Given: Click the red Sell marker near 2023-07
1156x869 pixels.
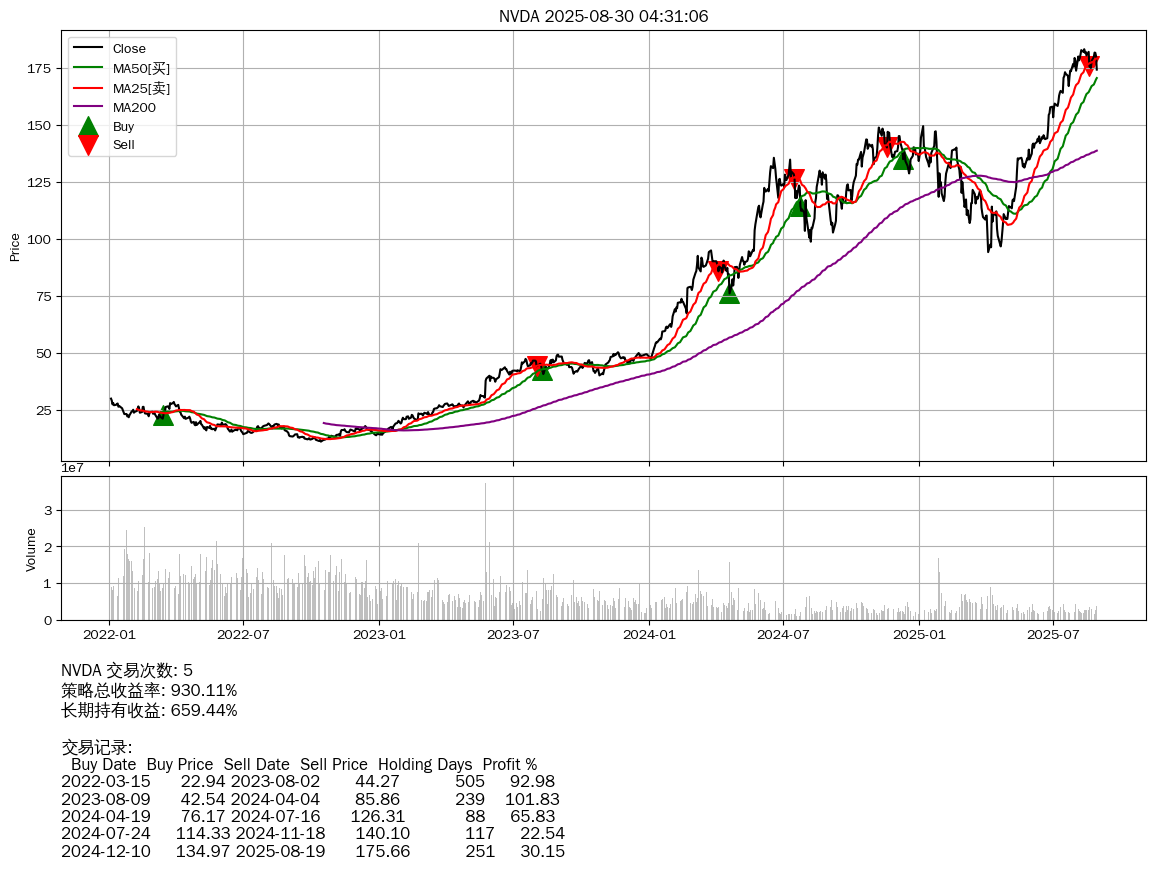Looking at the screenshot, I should 537,365.
